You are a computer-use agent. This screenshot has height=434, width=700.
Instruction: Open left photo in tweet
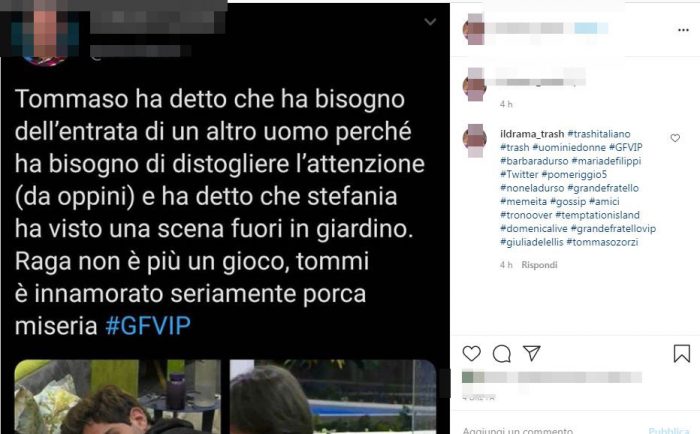[118, 396]
